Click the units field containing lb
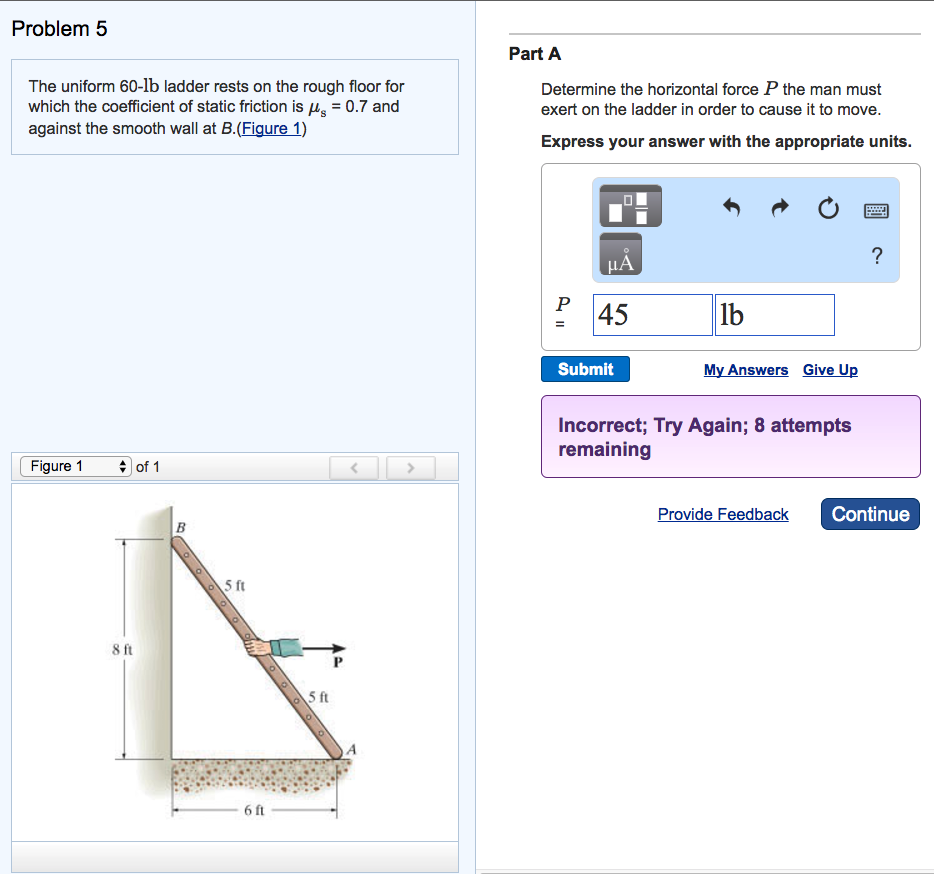The image size is (934, 874). [x=774, y=315]
